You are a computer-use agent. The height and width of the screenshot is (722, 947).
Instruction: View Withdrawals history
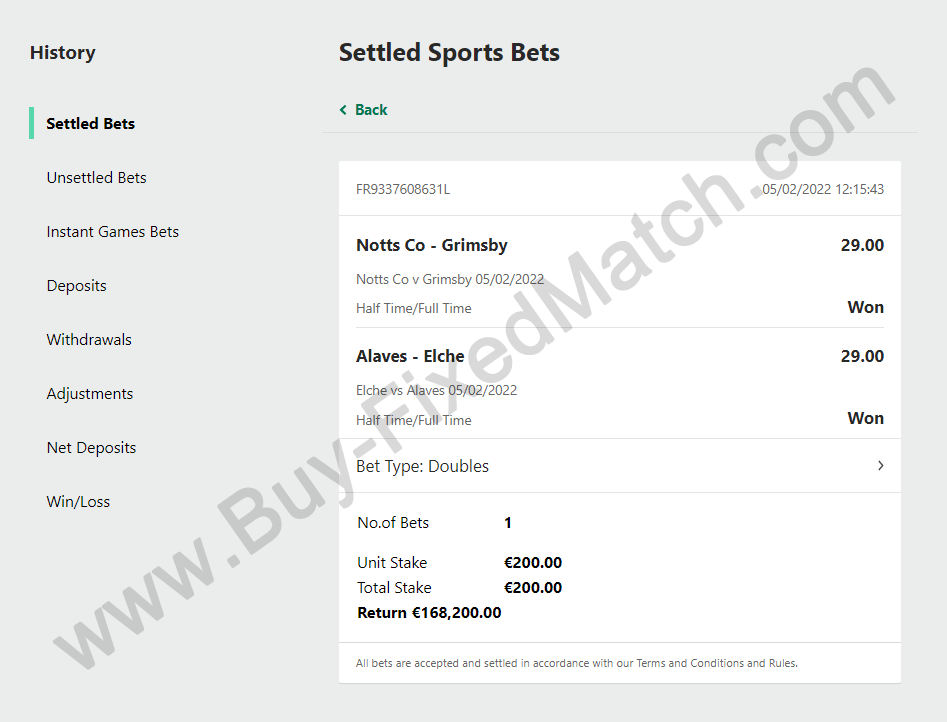[89, 340]
